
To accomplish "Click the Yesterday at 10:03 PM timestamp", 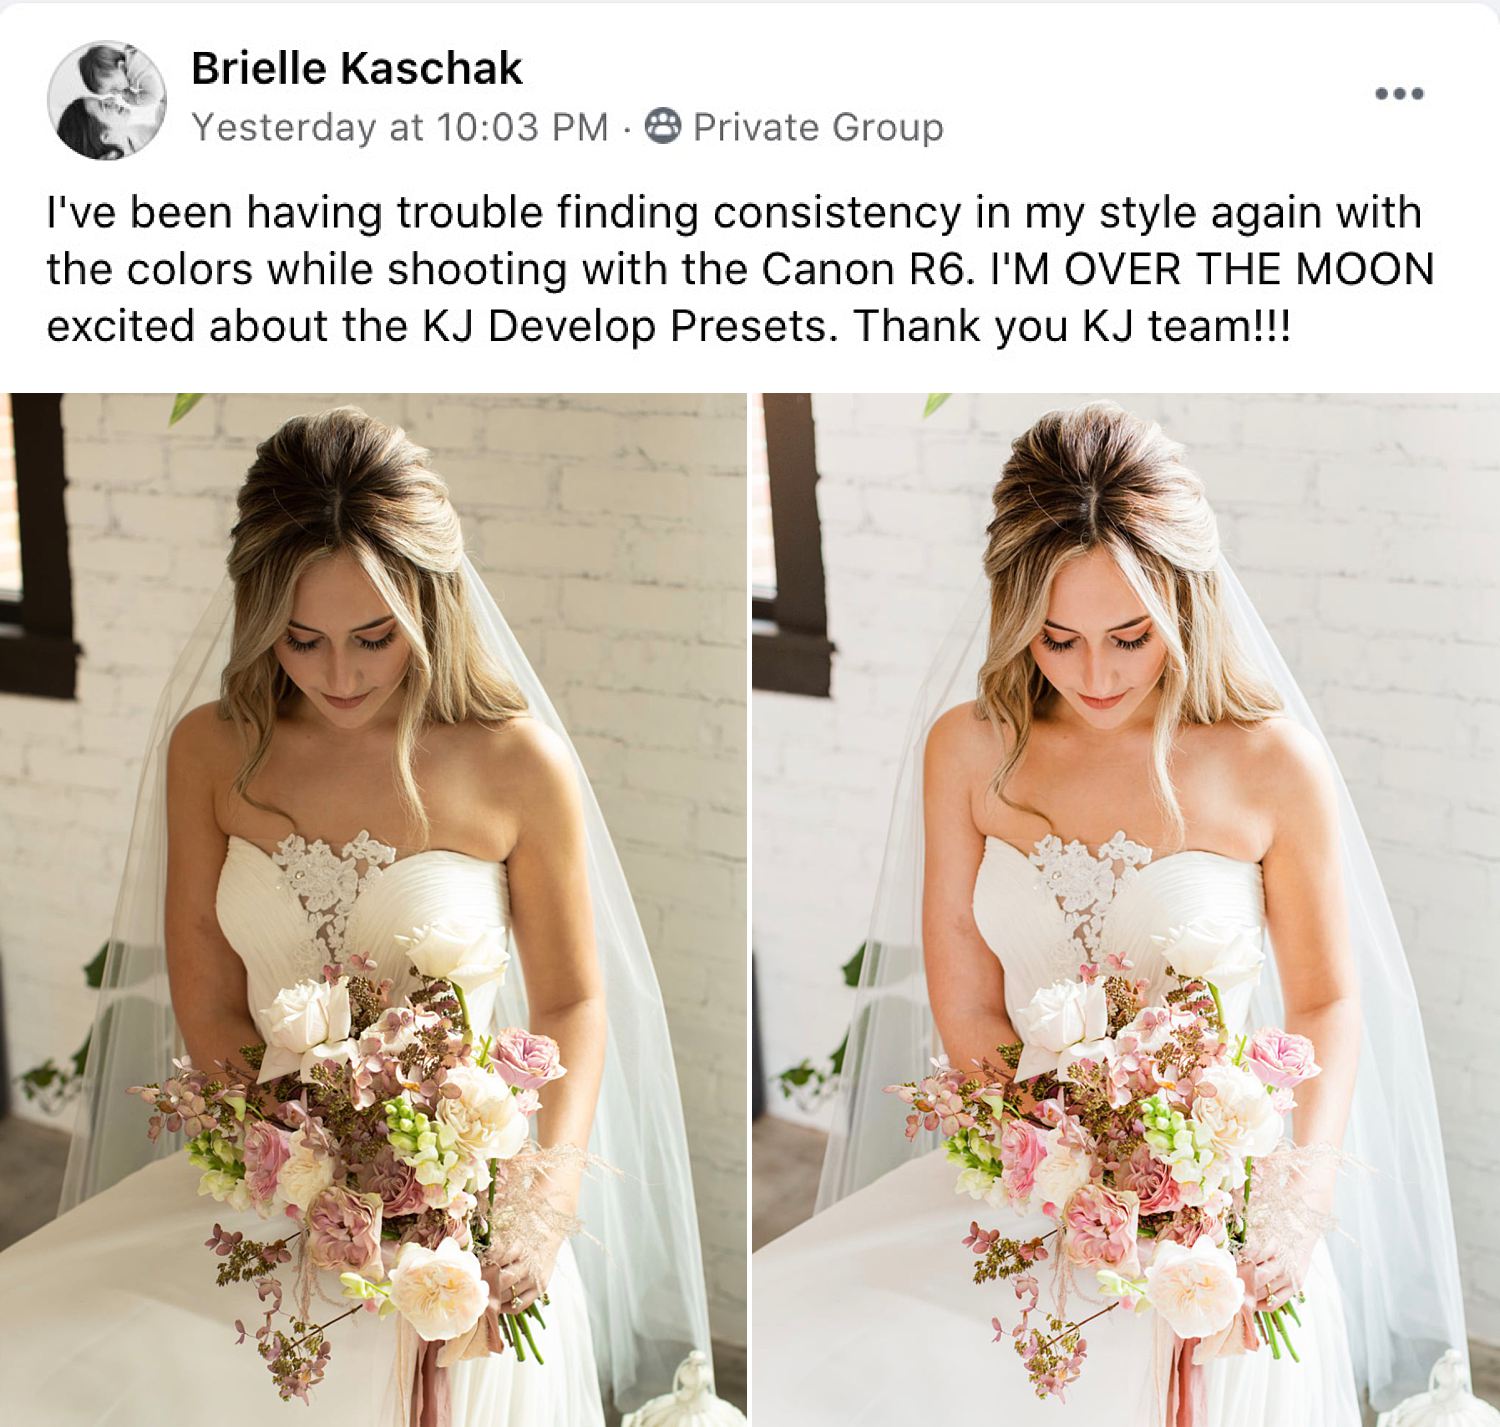I will [399, 127].
